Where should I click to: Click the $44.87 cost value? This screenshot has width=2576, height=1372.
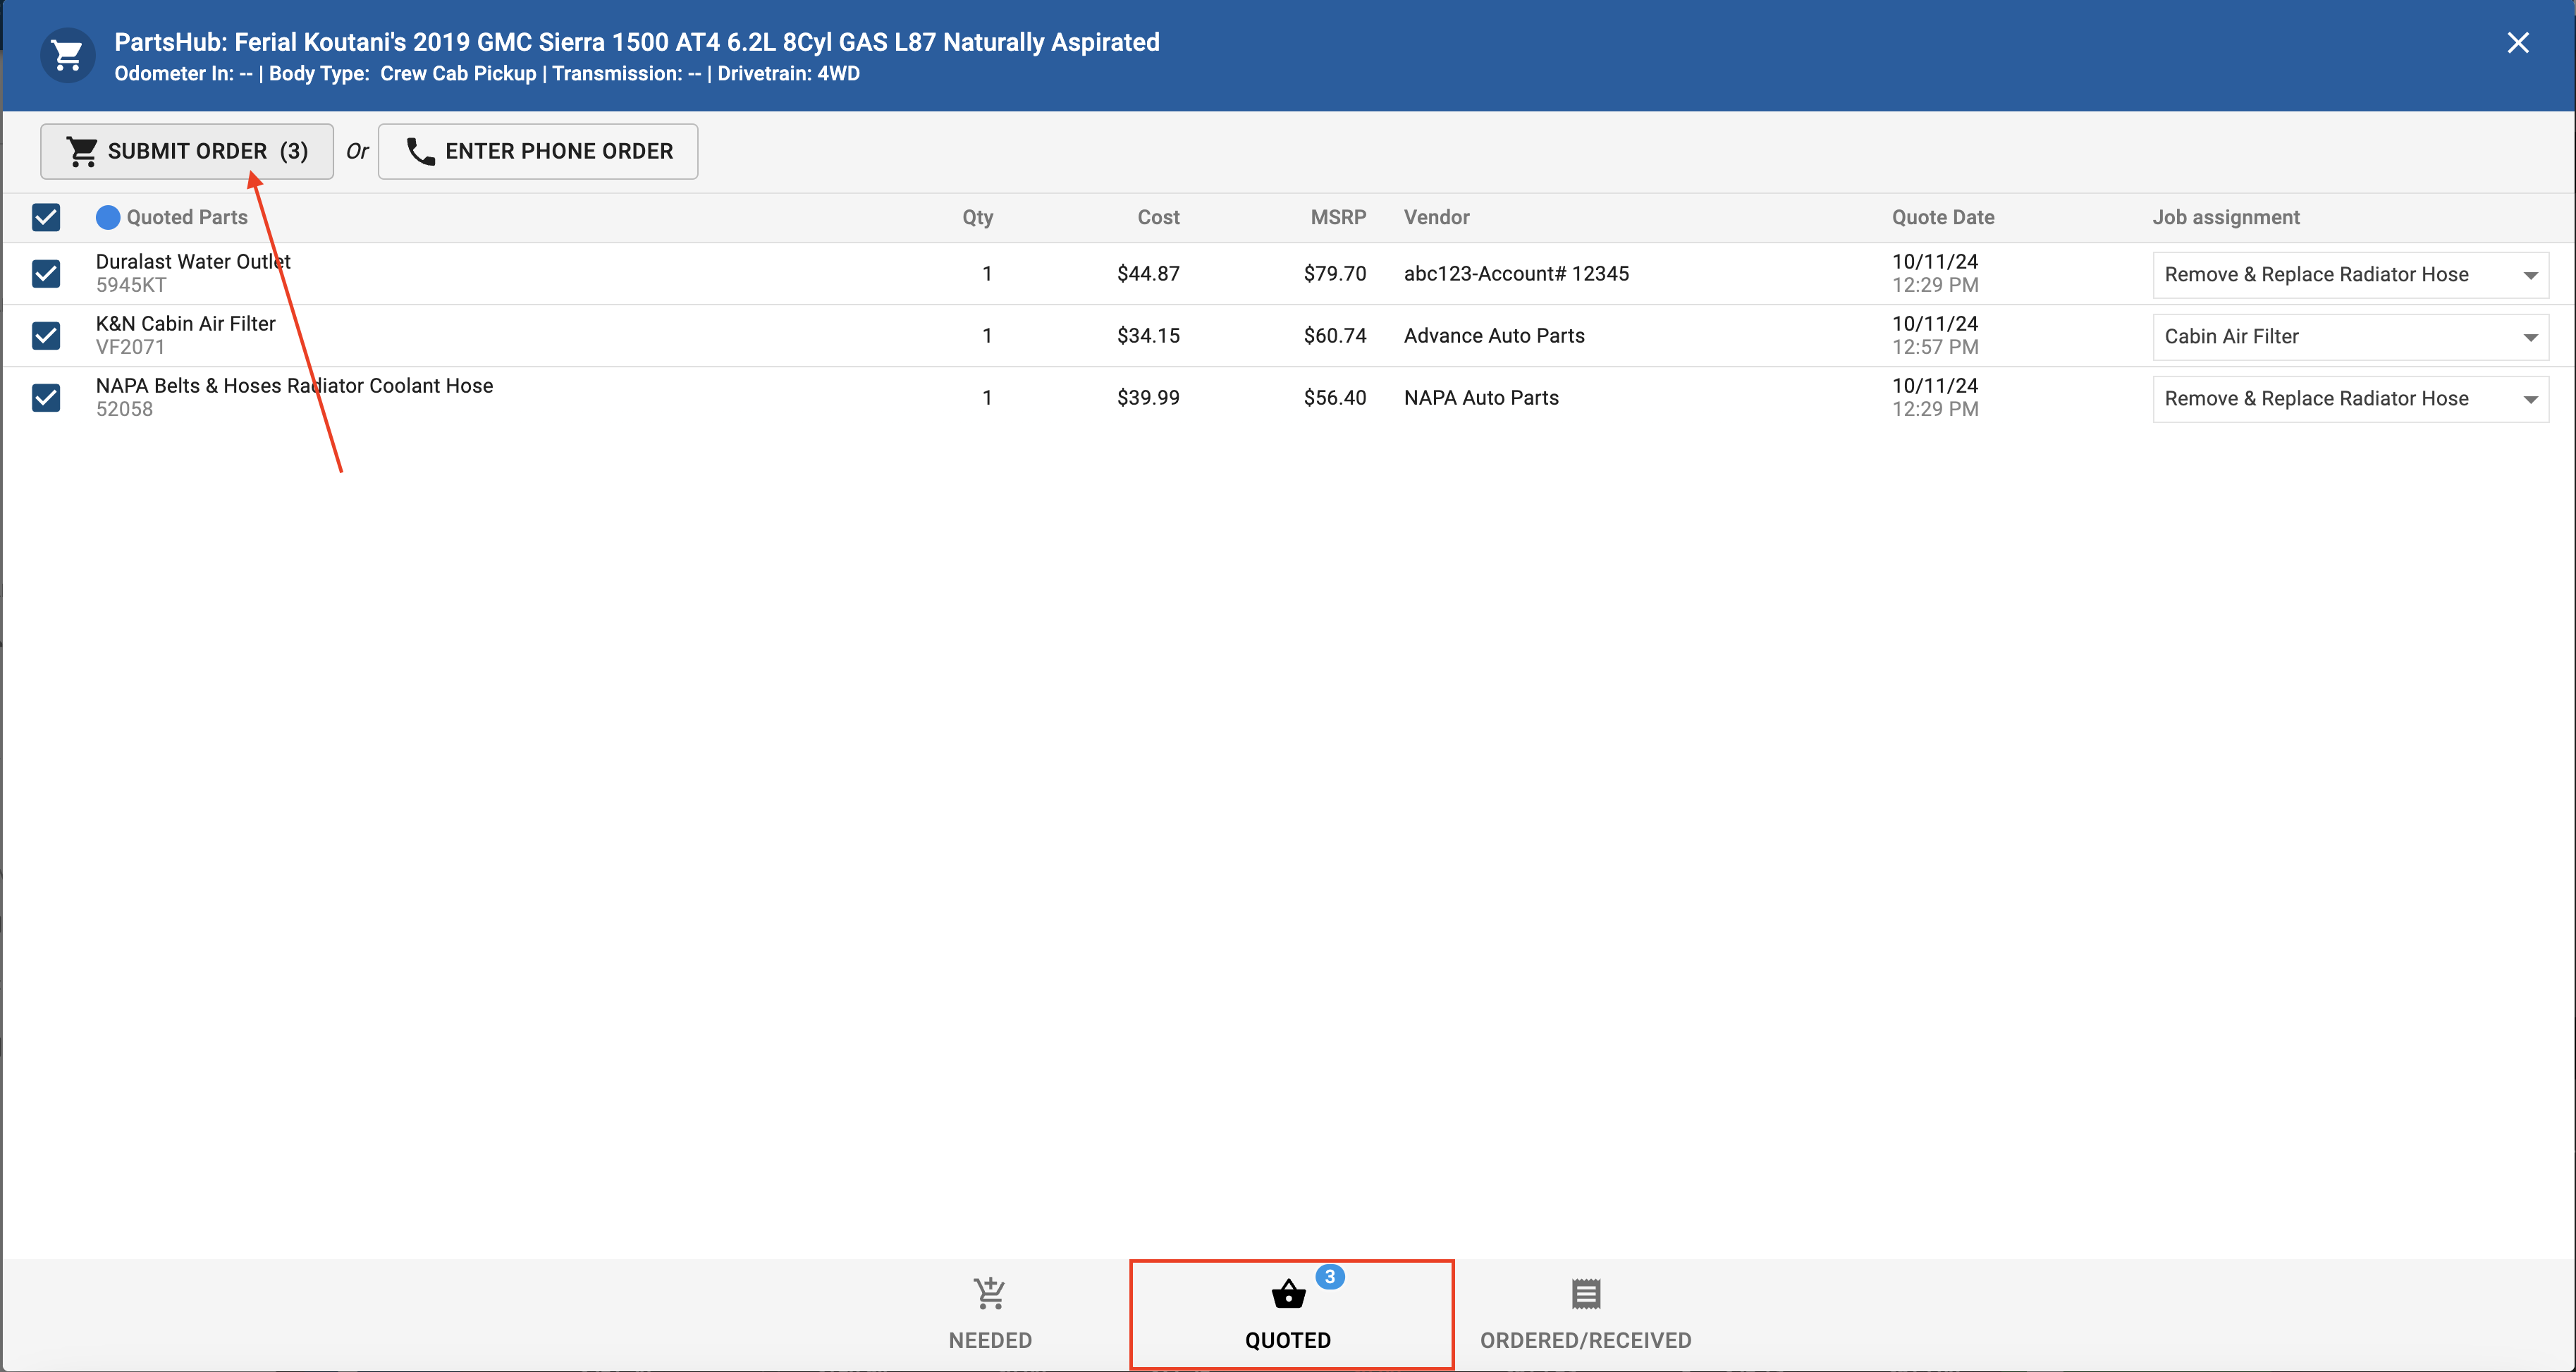(x=1148, y=273)
